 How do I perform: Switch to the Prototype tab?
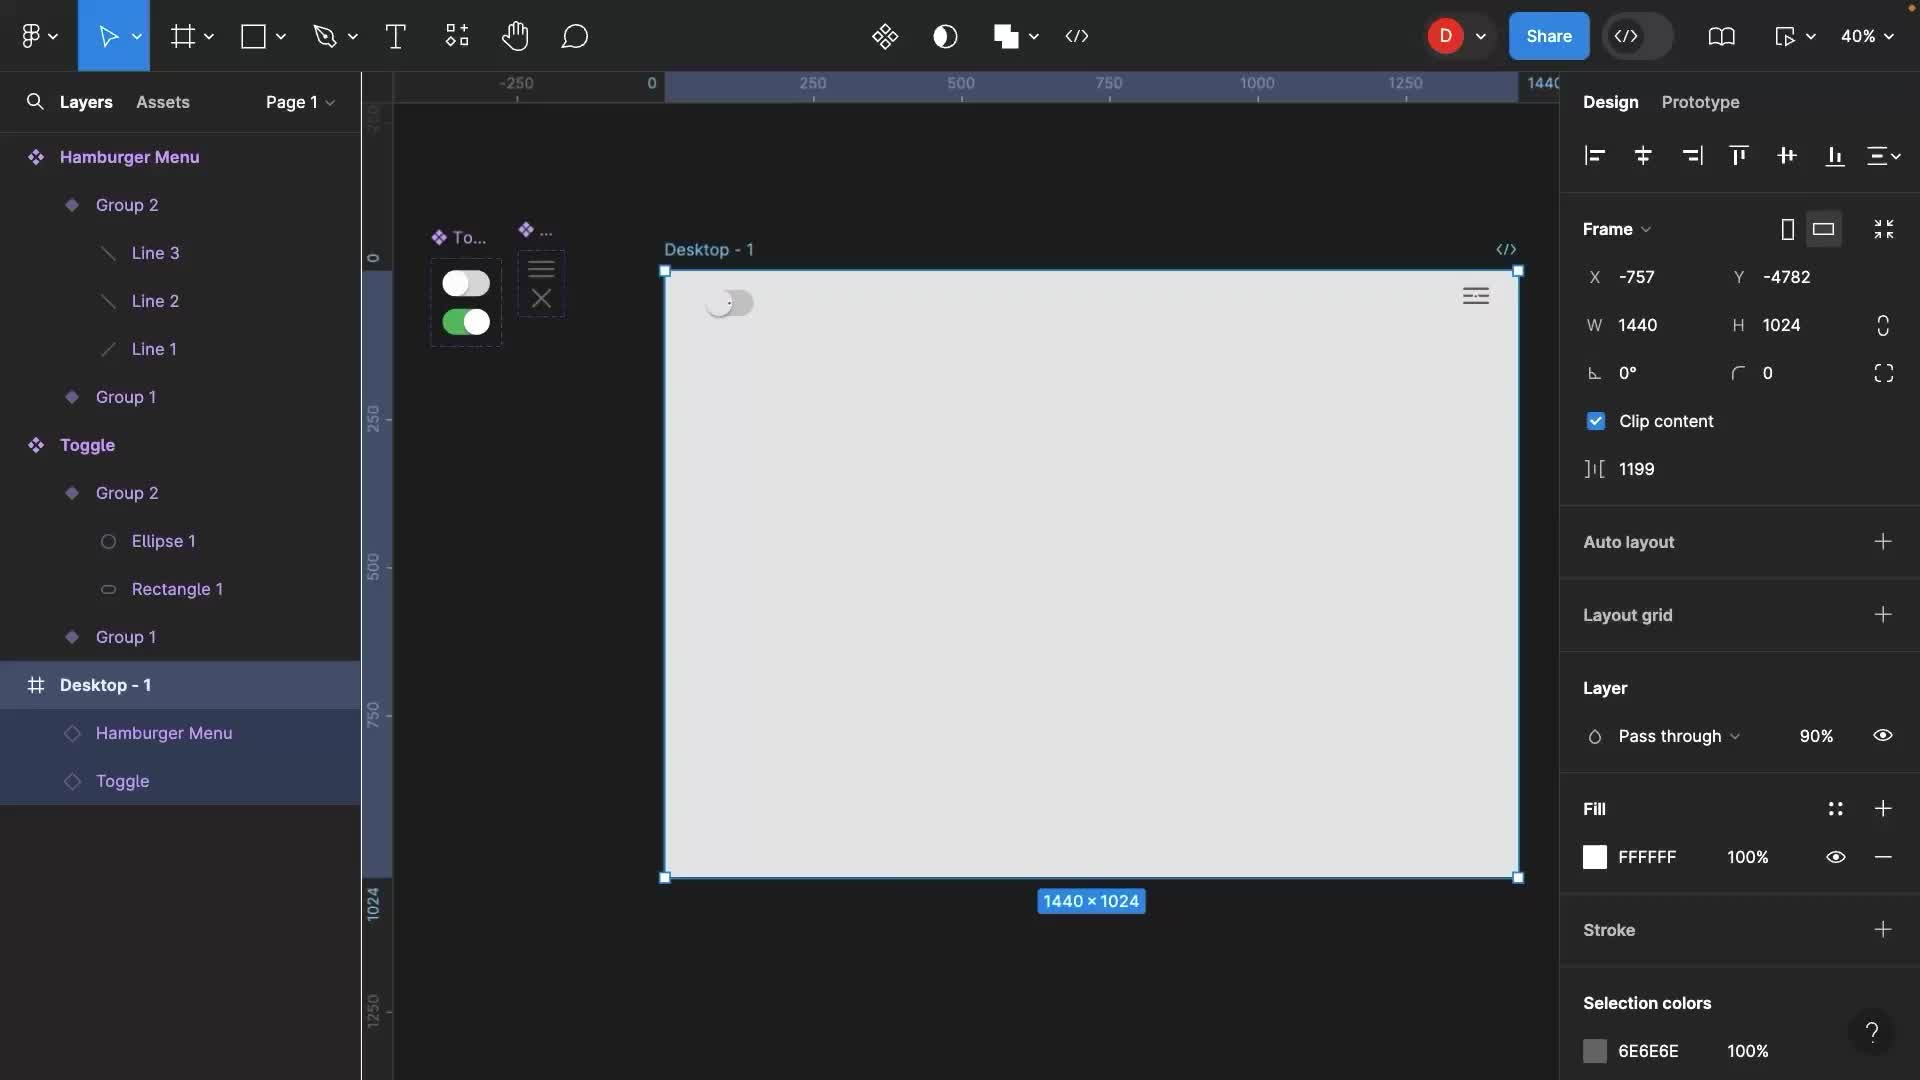(x=1700, y=102)
